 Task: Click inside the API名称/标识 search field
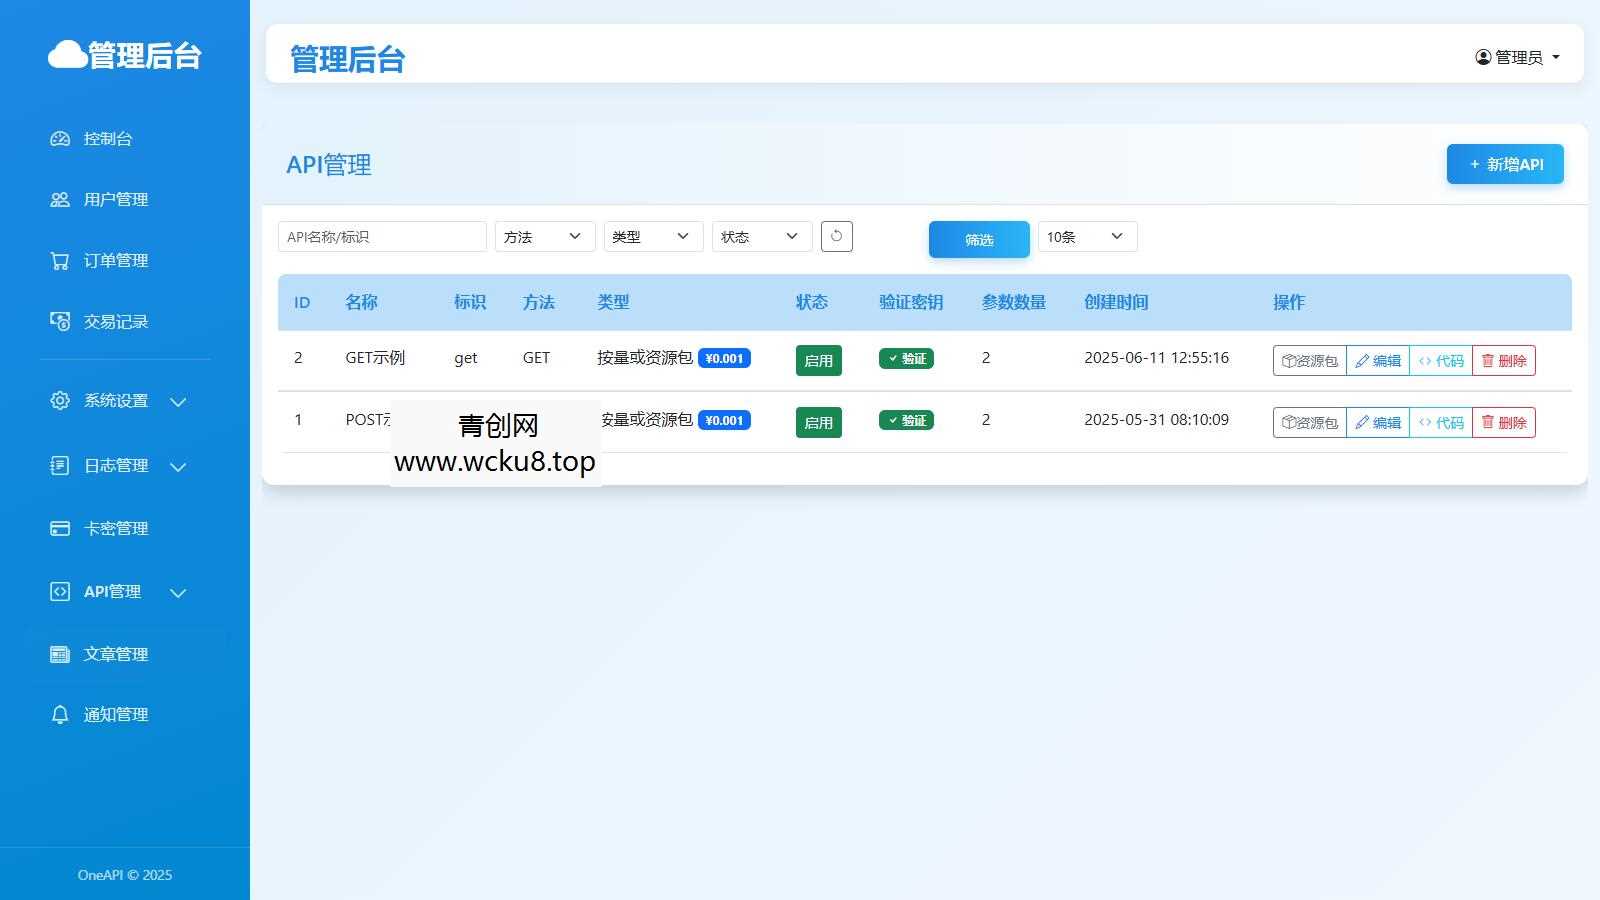pos(382,236)
